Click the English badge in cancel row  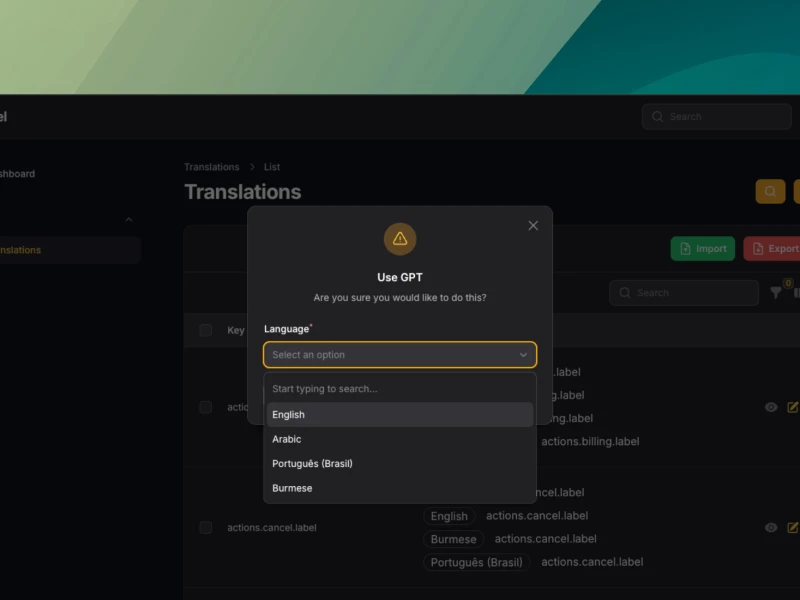449,516
